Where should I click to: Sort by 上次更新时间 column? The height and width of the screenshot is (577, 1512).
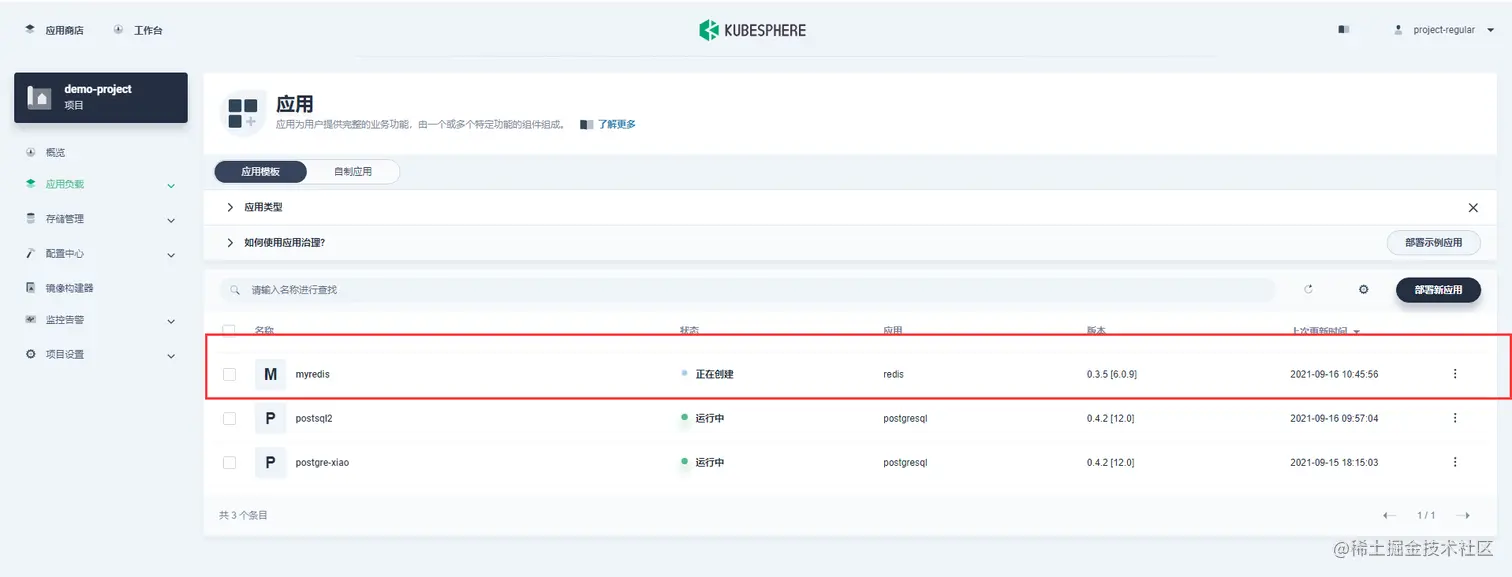(1326, 331)
